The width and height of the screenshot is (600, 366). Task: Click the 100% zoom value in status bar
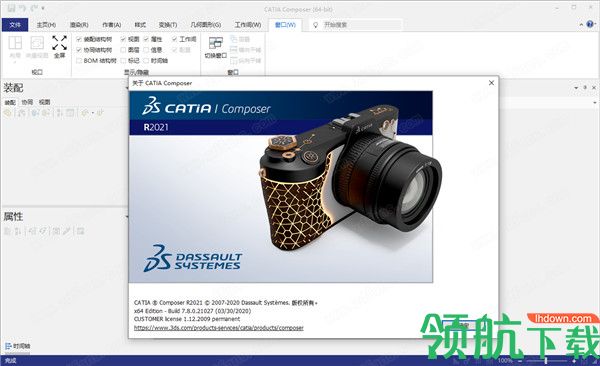click(x=505, y=361)
